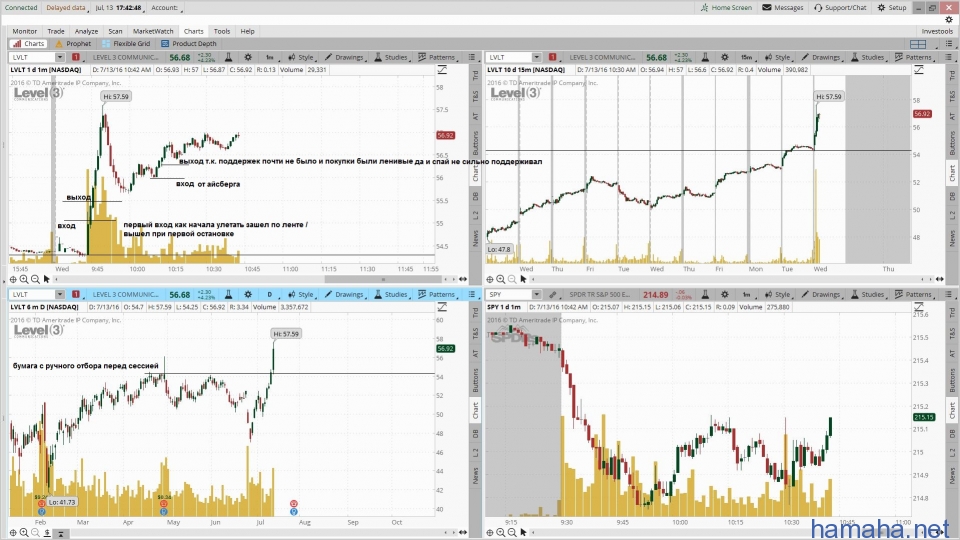Open list menu icon in top-left chart
Image resolution: width=960 pixels, height=540 pixels.
pyautogui.click(x=472, y=57)
